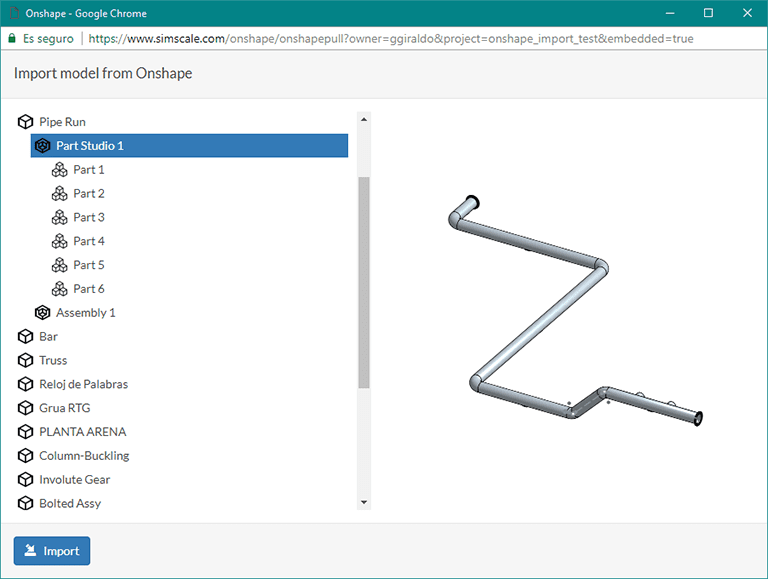The height and width of the screenshot is (579, 768).
Task: Click the Pipe Run document cube icon
Action: click(25, 121)
